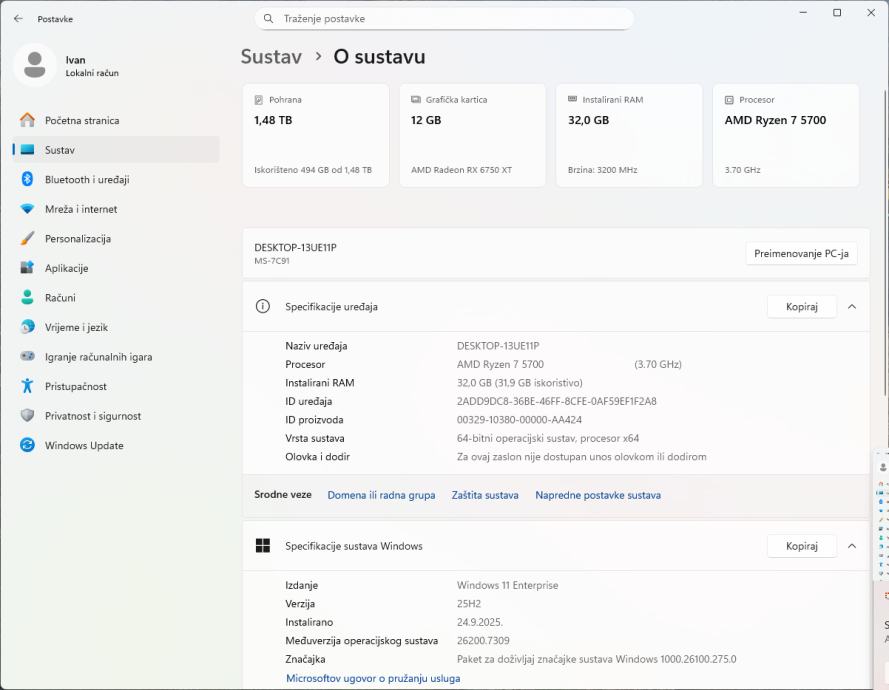This screenshot has width=889, height=690.
Task: Click the Personalizacija brush icon
Action: click(x=27, y=239)
